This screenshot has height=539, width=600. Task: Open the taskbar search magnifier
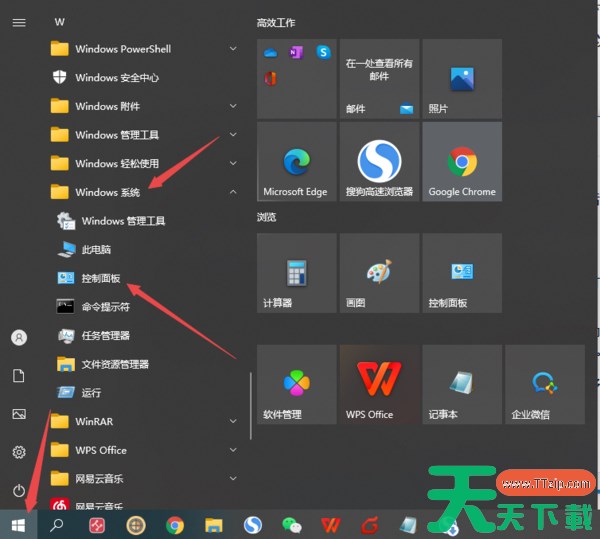[57, 524]
